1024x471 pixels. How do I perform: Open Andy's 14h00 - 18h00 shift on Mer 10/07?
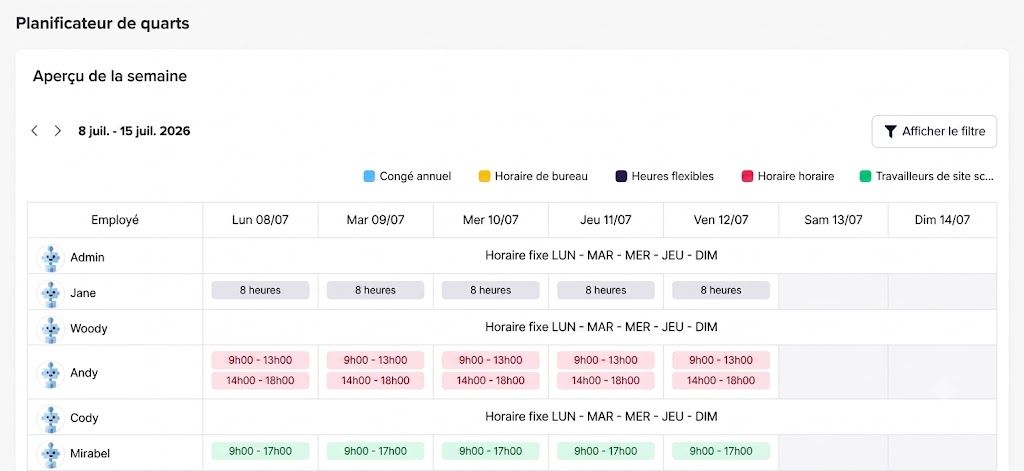click(x=490, y=381)
